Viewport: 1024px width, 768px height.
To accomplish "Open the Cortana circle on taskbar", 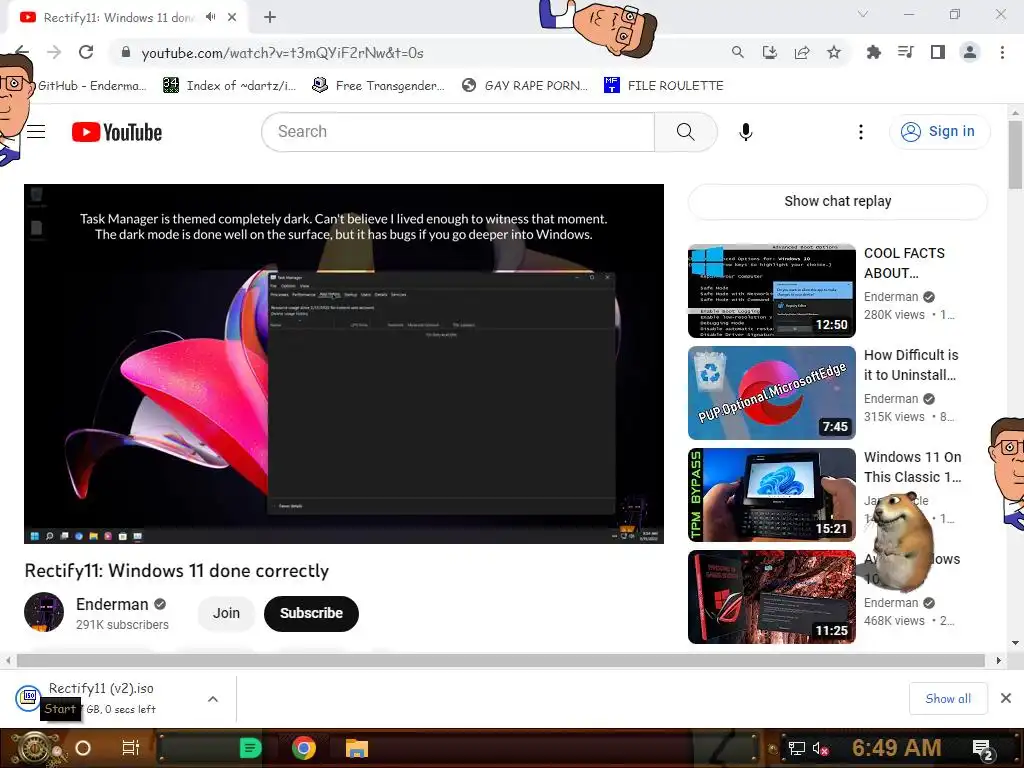I will click(83, 748).
